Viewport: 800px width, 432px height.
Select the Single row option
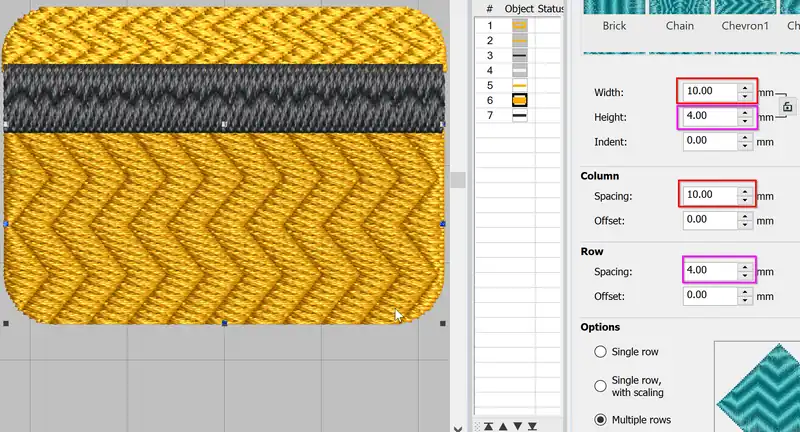pyautogui.click(x=601, y=352)
